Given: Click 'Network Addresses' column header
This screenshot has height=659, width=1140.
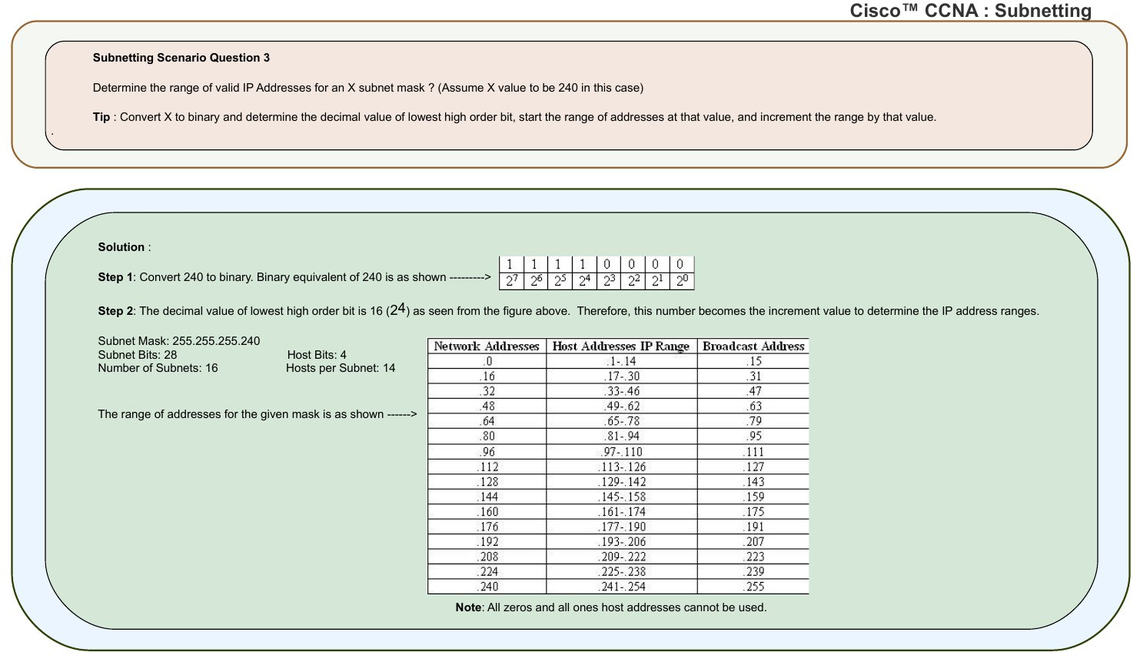Looking at the screenshot, I should click(x=487, y=346).
